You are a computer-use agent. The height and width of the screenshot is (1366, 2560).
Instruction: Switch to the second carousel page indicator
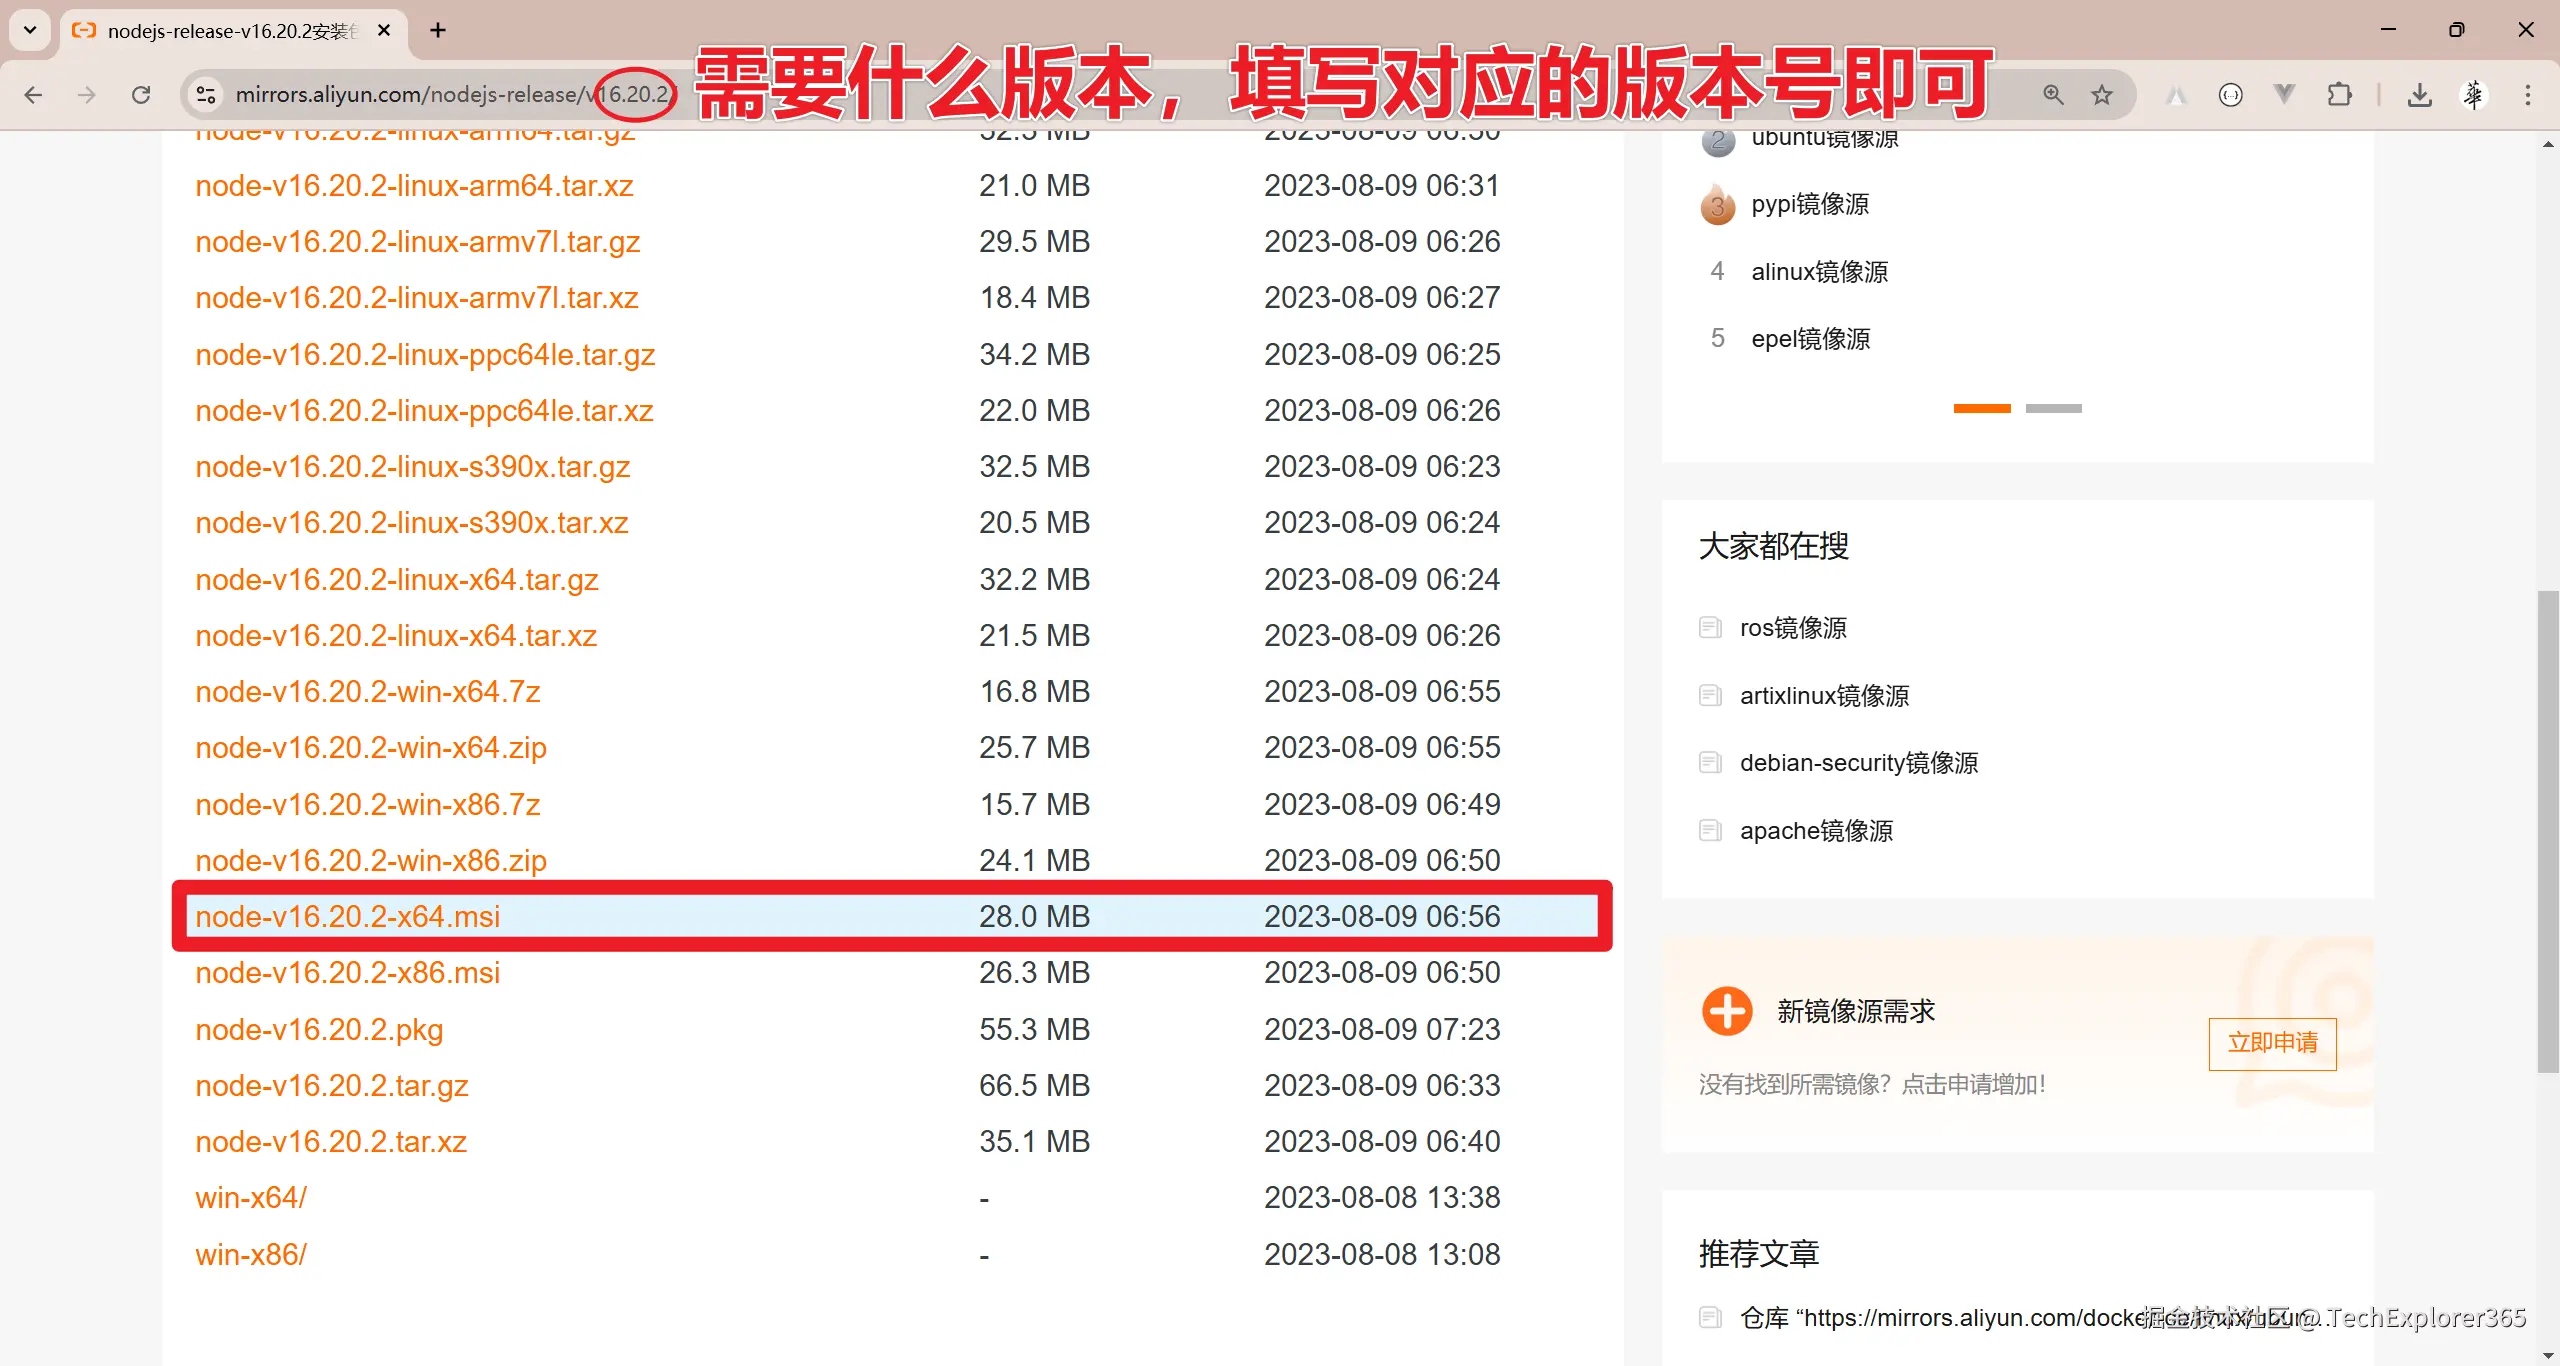click(2053, 408)
